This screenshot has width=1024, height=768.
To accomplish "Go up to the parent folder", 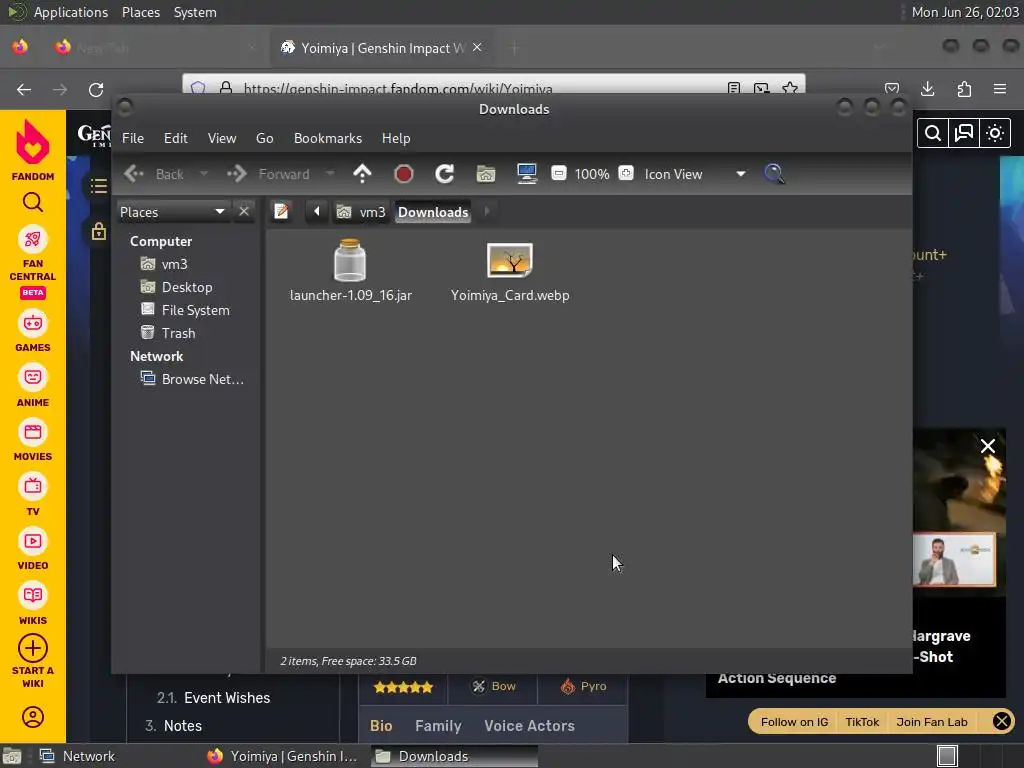I will click(362, 174).
